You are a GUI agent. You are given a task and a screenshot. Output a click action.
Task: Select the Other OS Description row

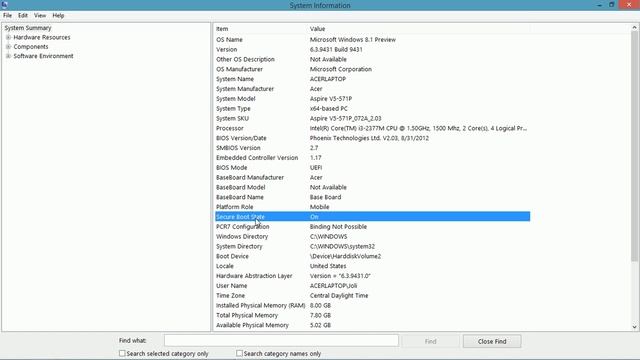click(372, 59)
